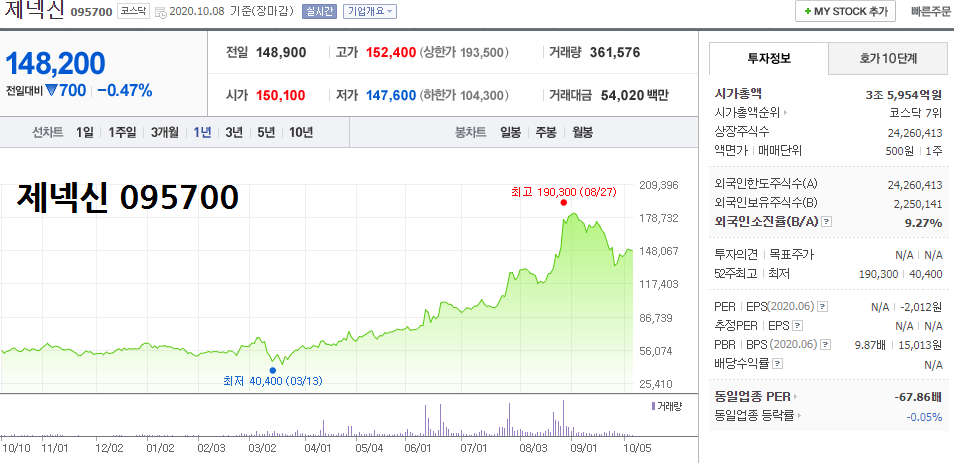
Task: Show the 월봉 candlestick chart
Action: point(582,132)
